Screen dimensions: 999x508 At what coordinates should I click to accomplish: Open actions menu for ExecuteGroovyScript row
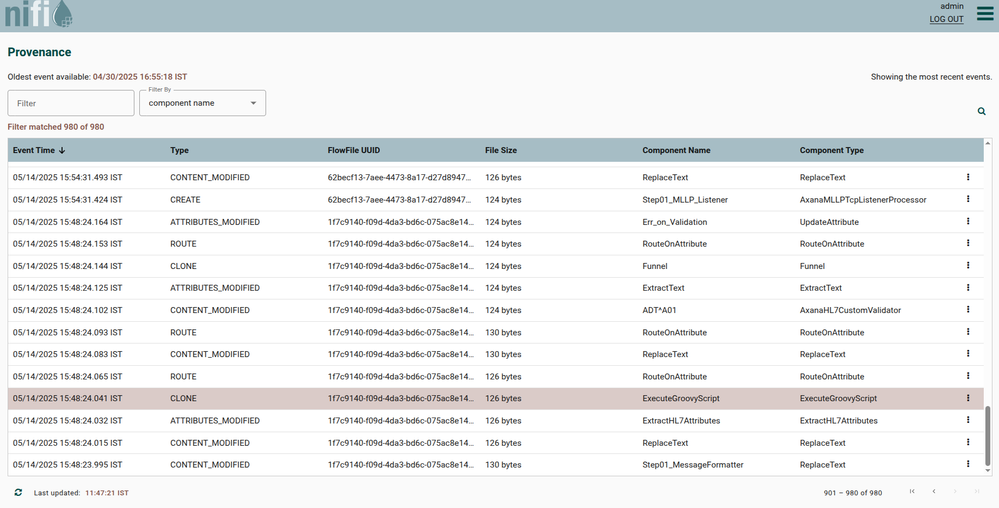[968, 398]
